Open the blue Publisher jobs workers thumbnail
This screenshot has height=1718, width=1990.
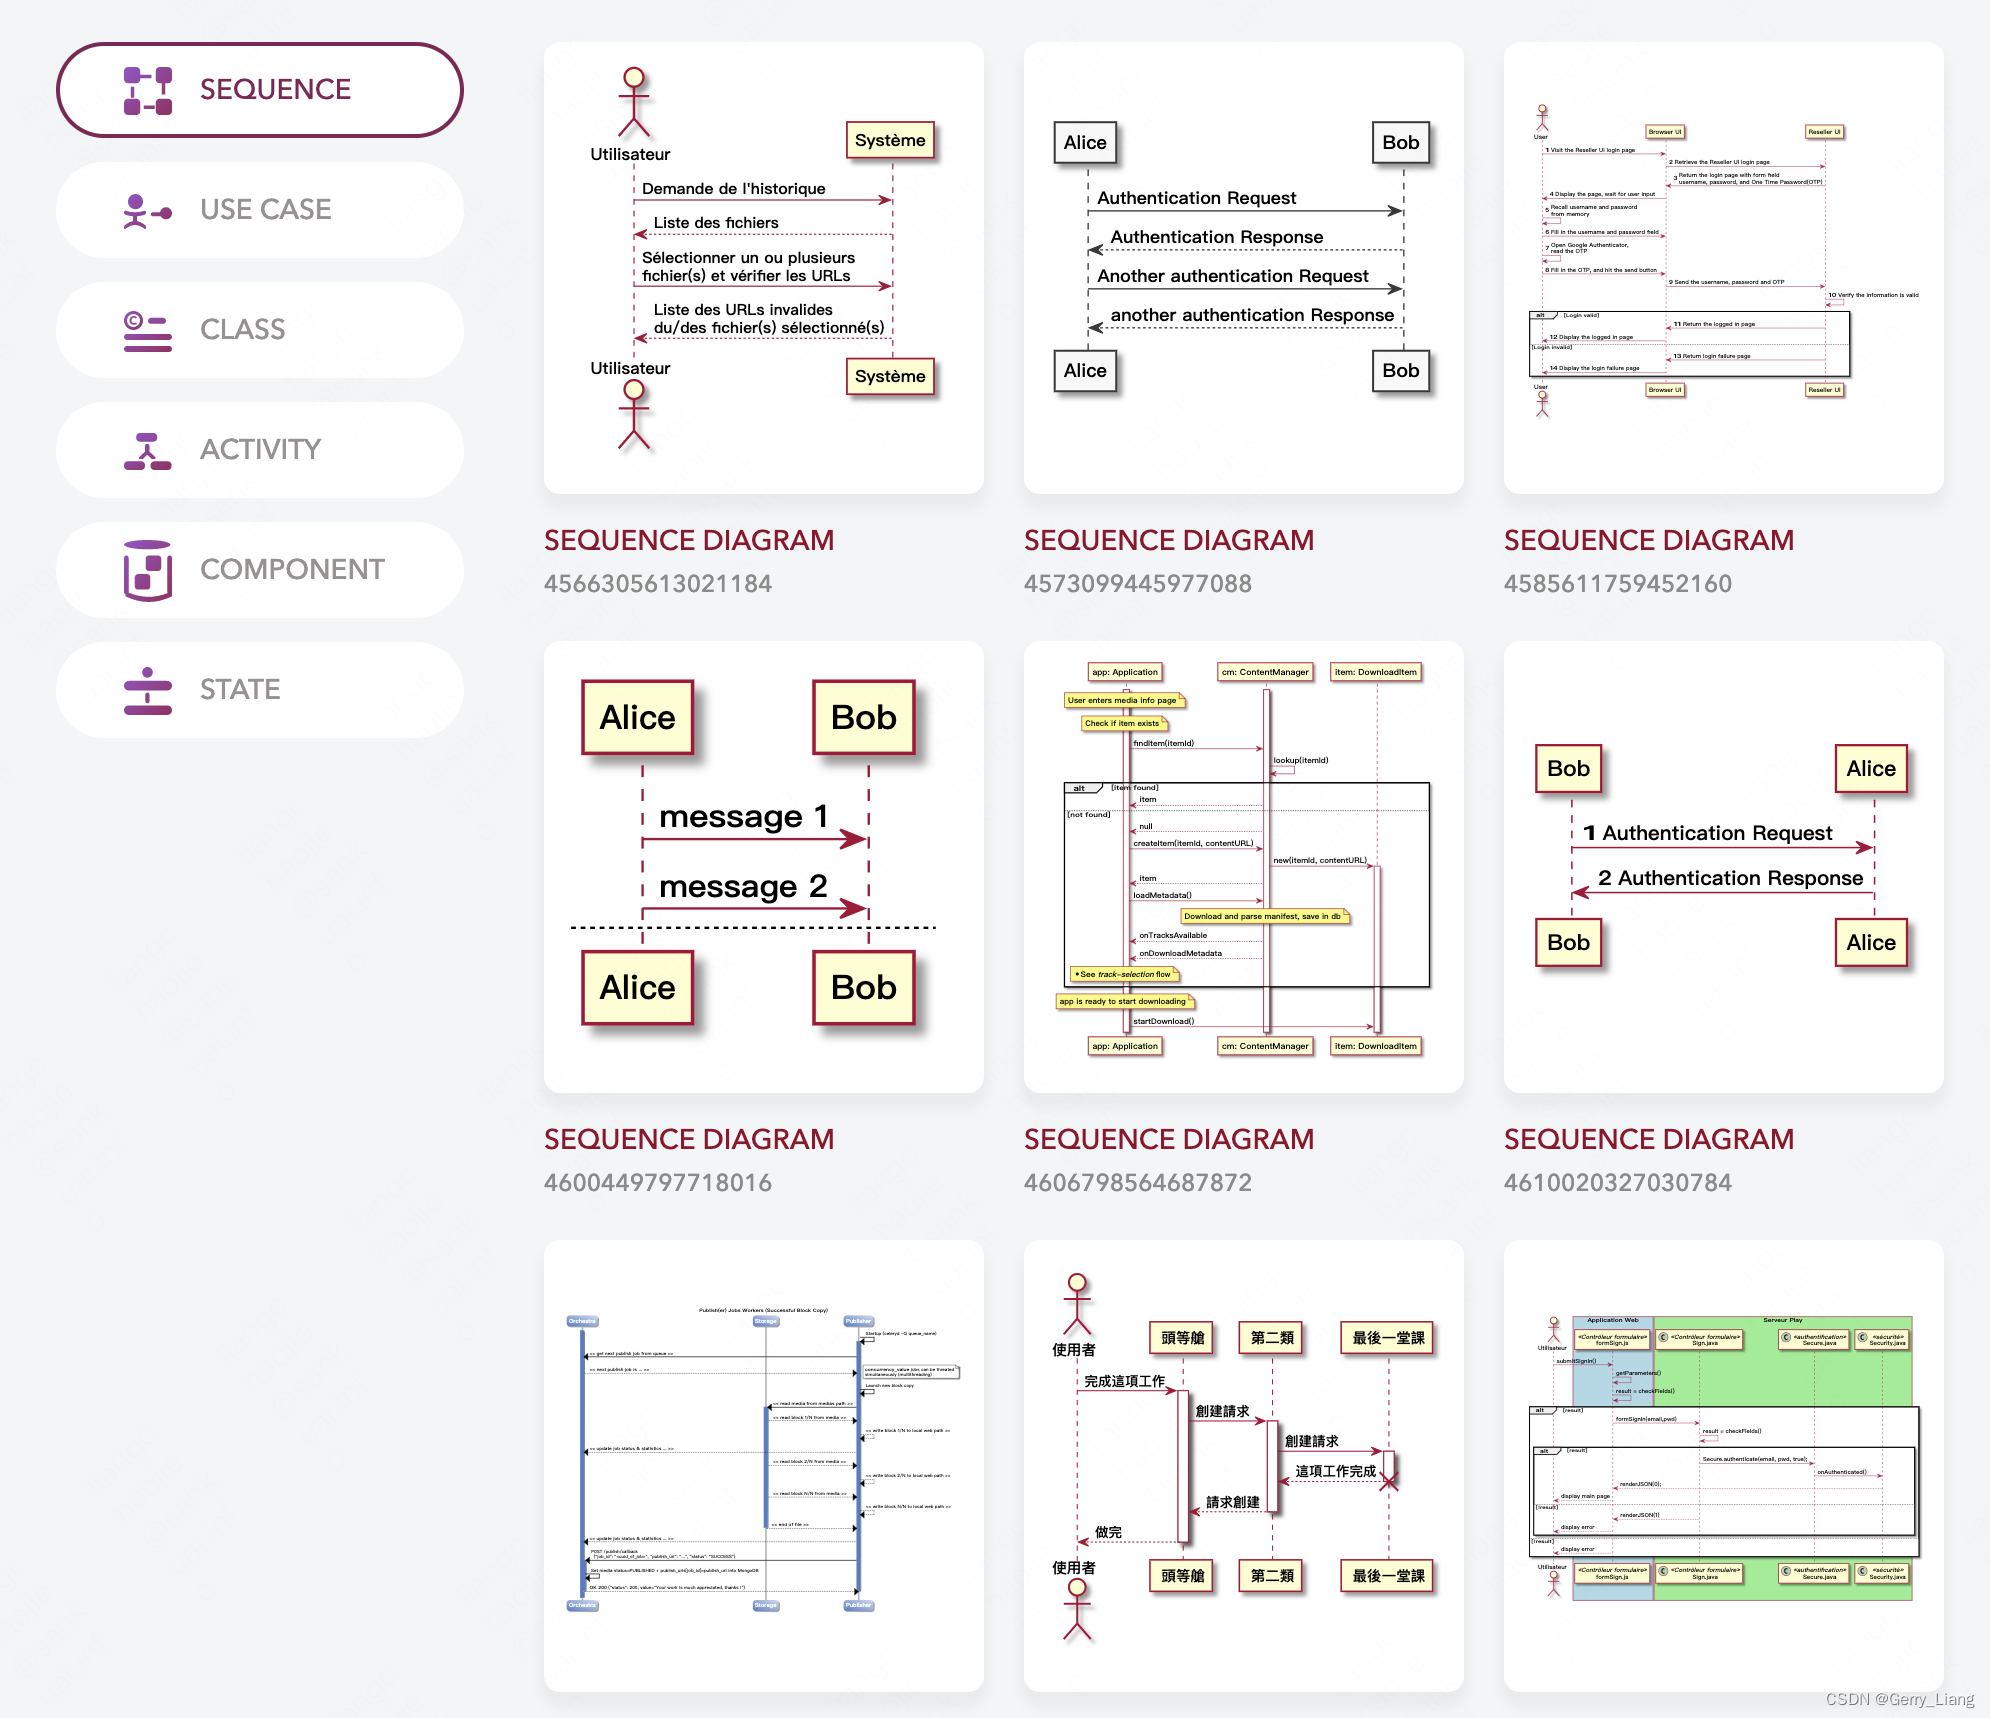click(763, 1465)
